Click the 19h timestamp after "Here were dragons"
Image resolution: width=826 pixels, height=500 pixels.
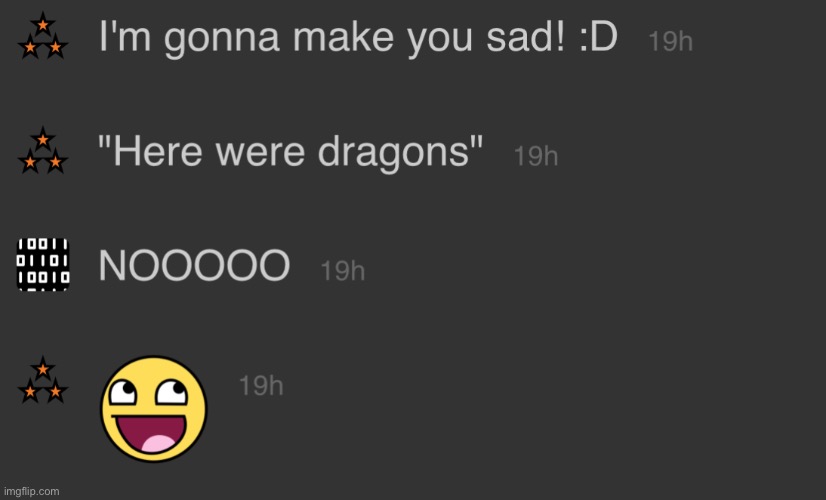point(536,156)
